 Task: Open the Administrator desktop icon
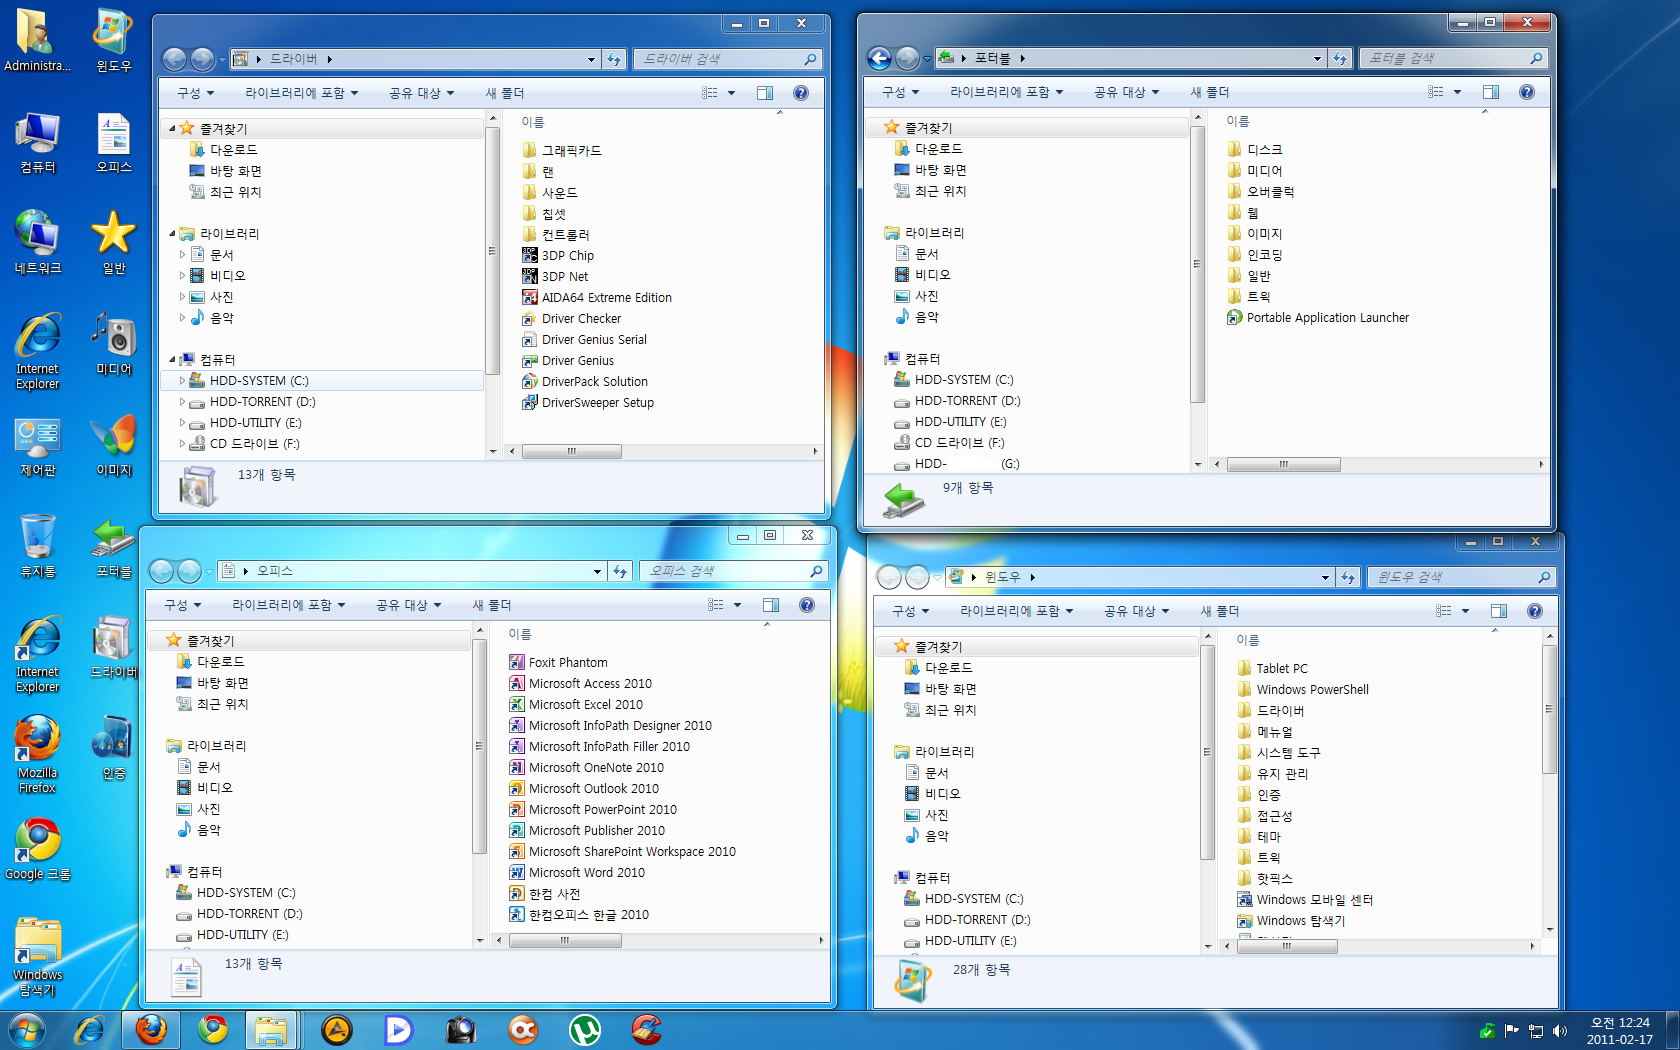[37, 40]
